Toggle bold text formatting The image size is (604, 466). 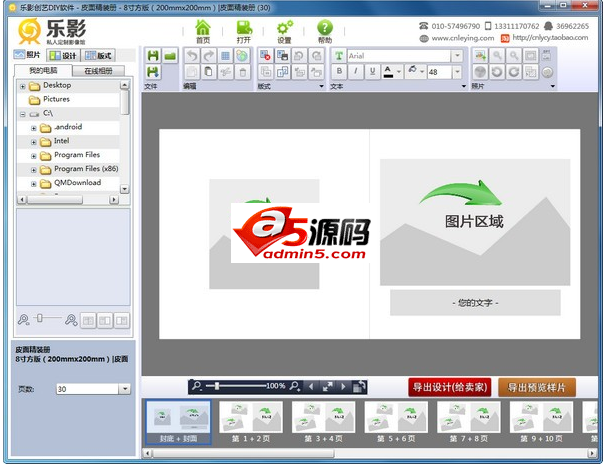(x=339, y=71)
